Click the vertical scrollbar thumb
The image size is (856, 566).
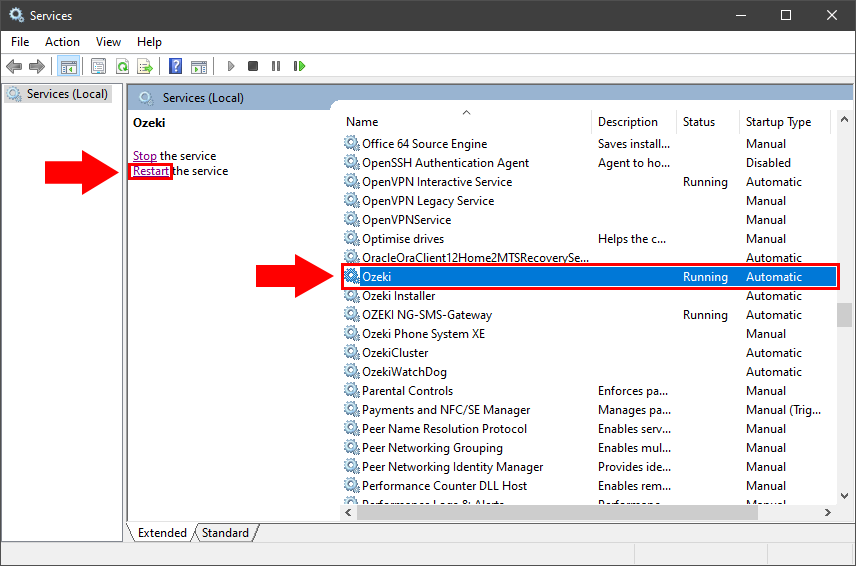point(845,315)
